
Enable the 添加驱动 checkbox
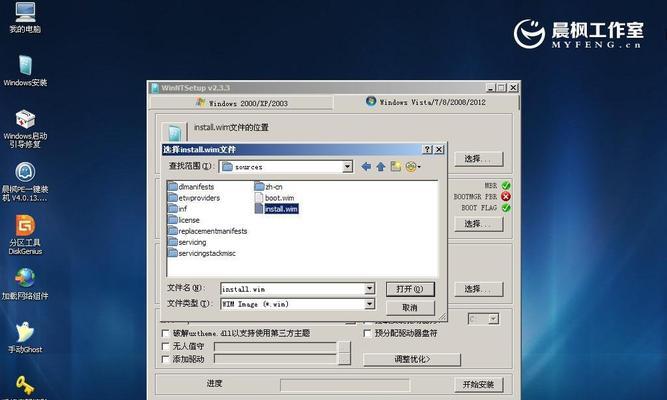tap(165, 360)
